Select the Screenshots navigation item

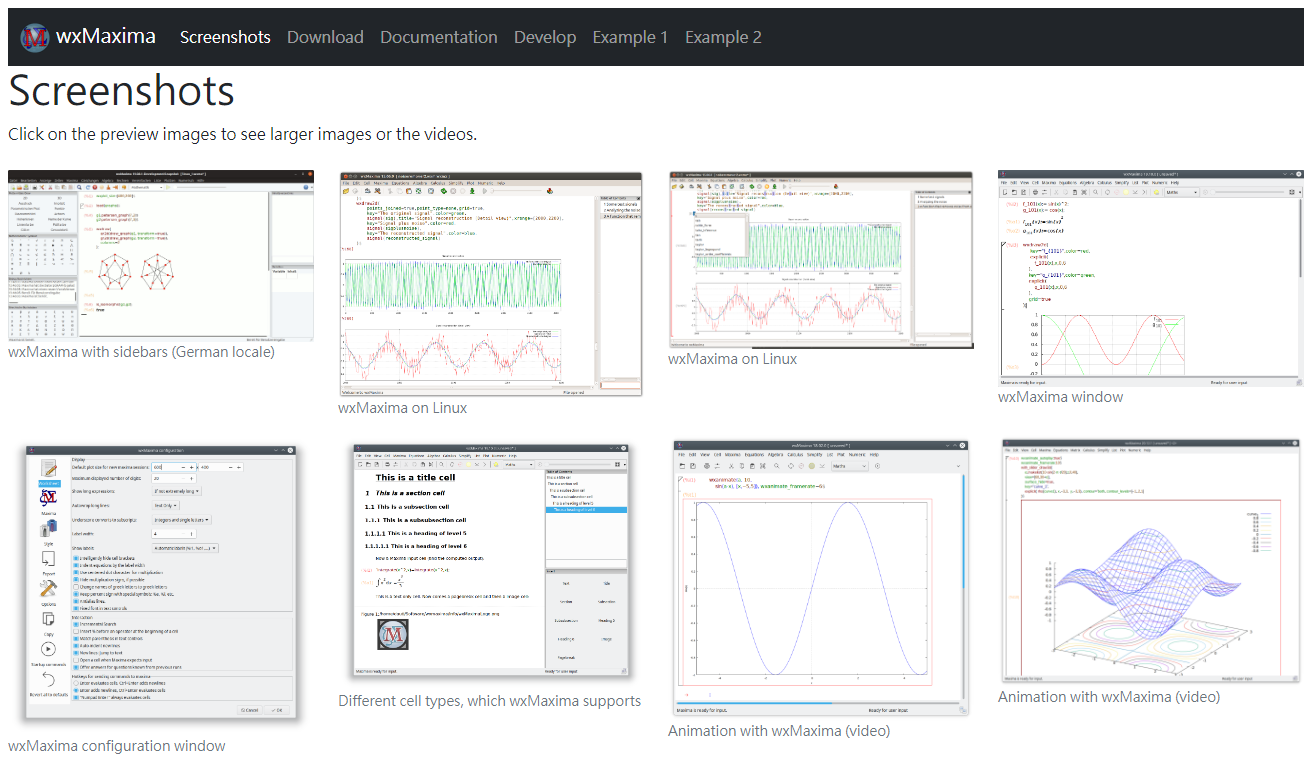tap(225, 37)
